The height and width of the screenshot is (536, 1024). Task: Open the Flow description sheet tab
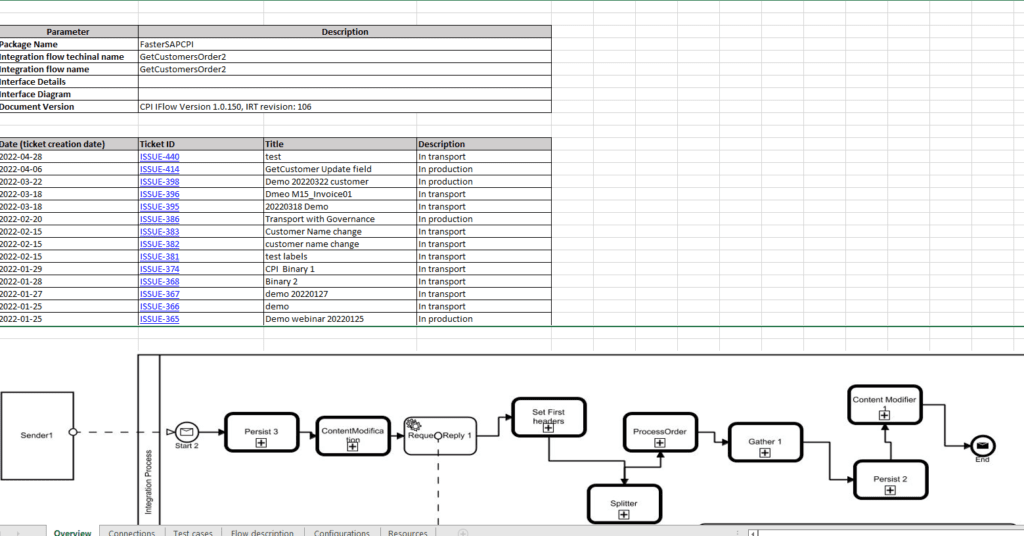pyautogui.click(x=262, y=531)
